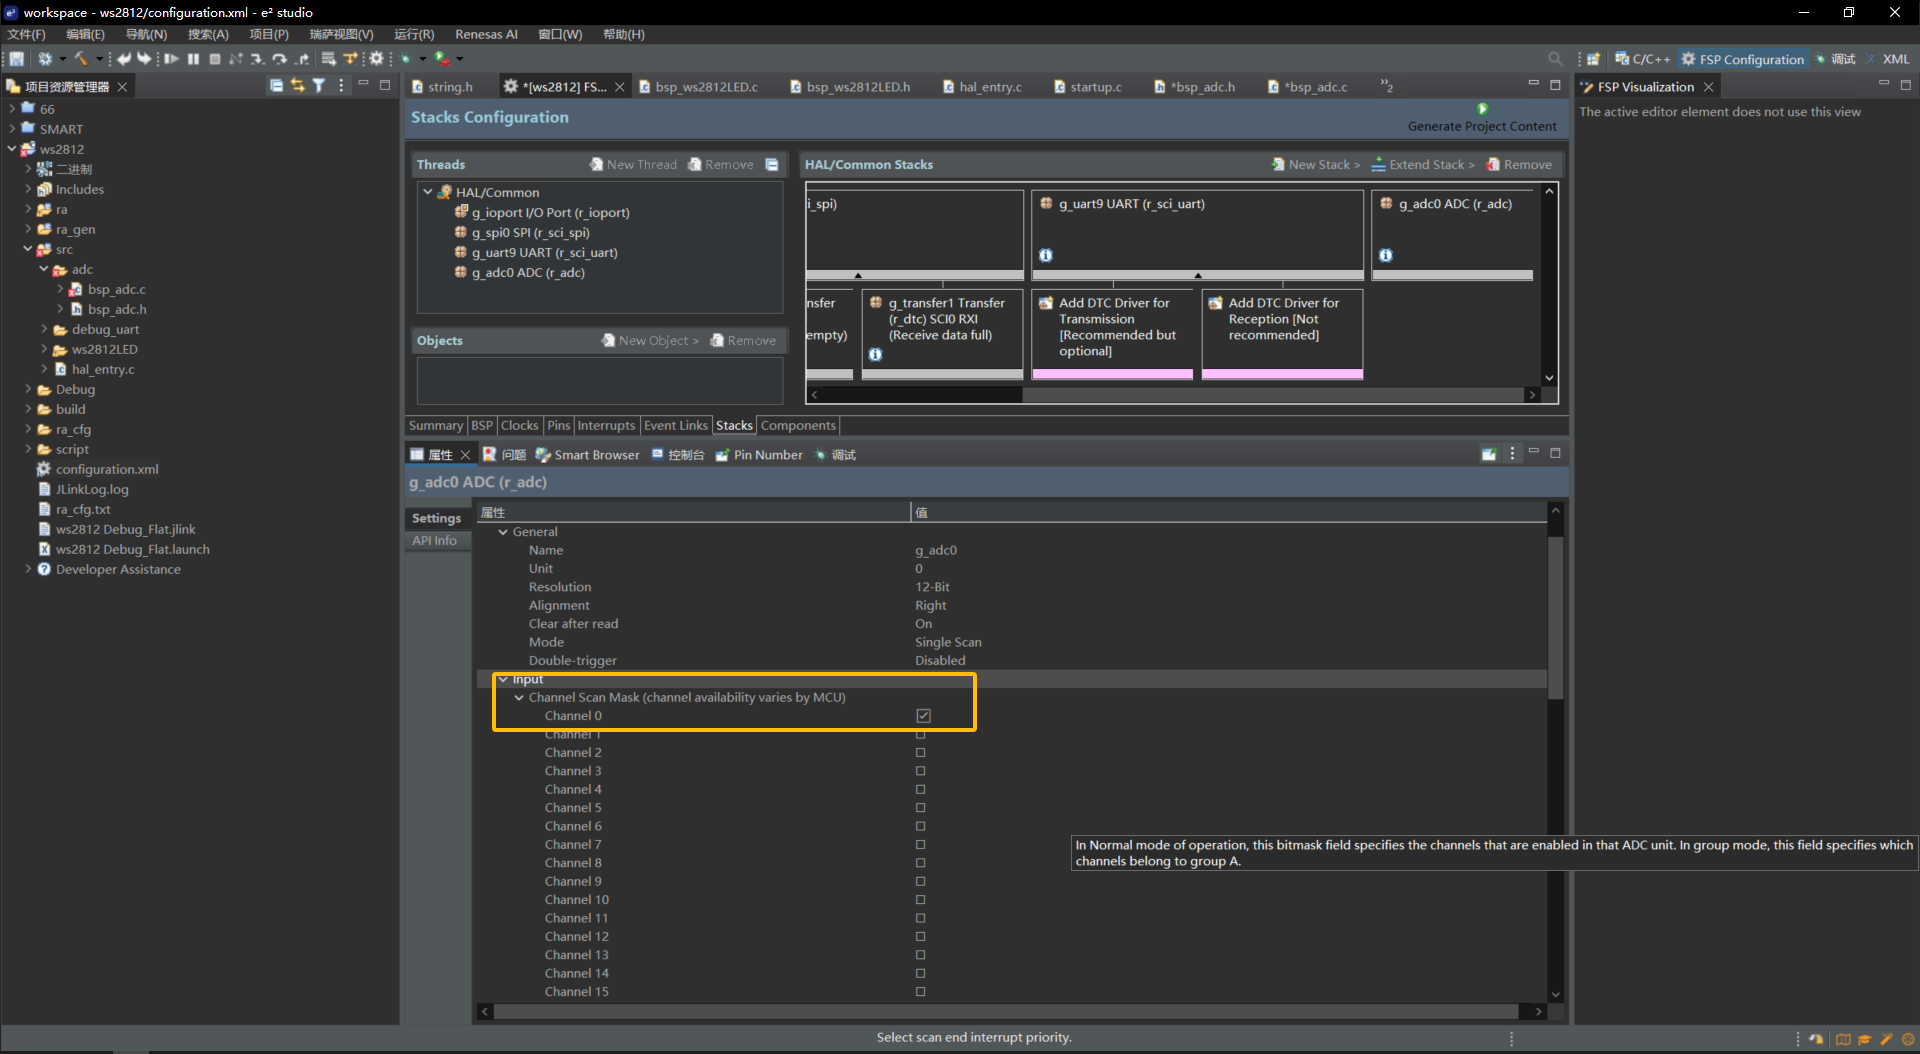Click the properties vertical scrollbar thumb
Screen dimensions: 1920x1054
[1555, 618]
